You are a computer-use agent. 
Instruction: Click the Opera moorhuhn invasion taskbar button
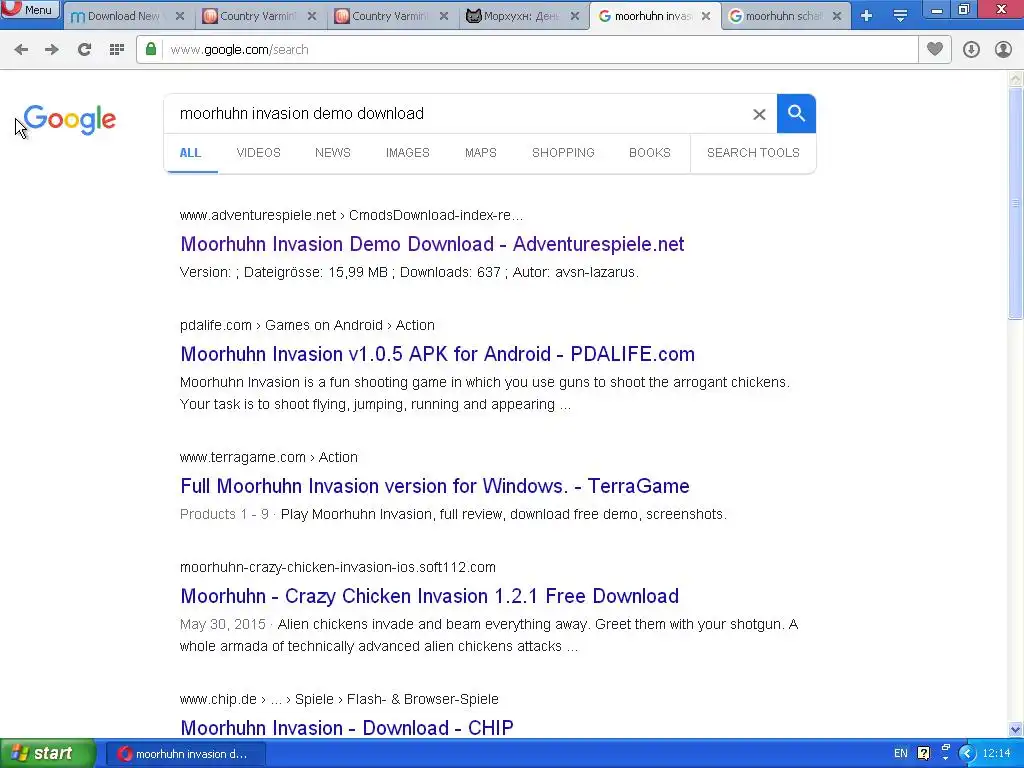pyautogui.click(x=186, y=754)
